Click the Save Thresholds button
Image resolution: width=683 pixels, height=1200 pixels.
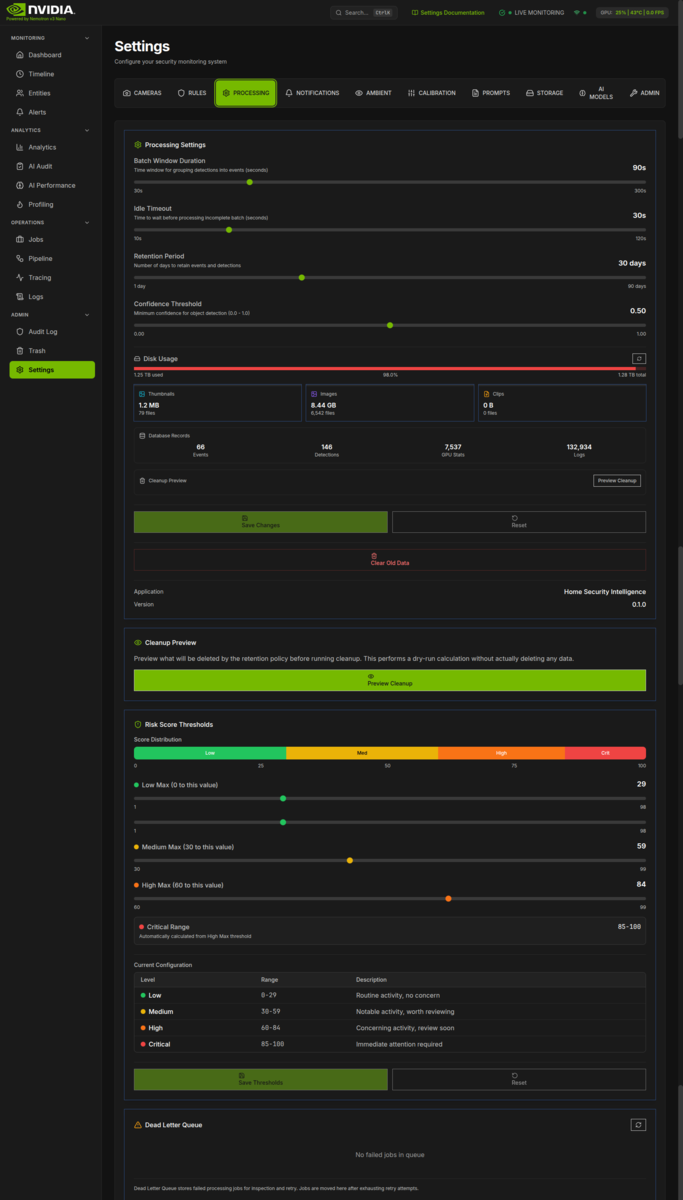tap(260, 1079)
